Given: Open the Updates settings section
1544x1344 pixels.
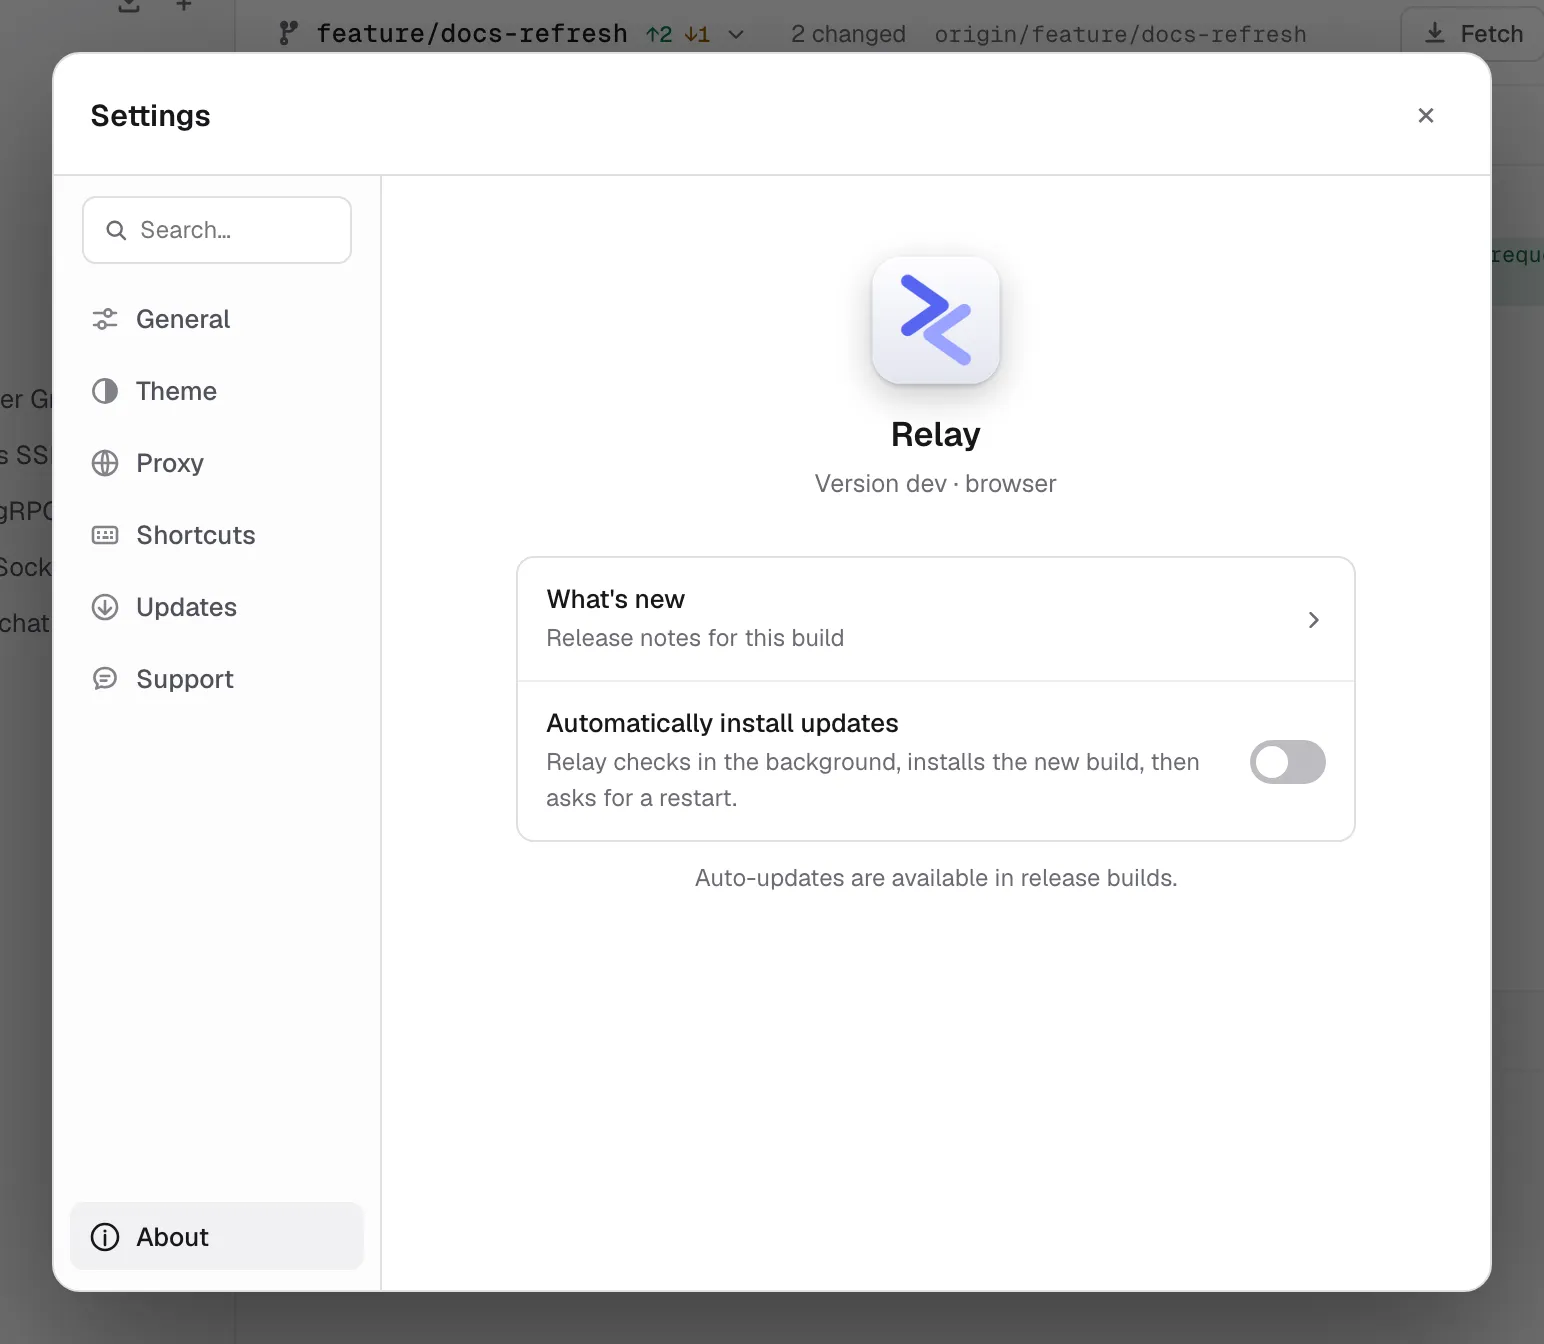Looking at the screenshot, I should click(x=217, y=607).
